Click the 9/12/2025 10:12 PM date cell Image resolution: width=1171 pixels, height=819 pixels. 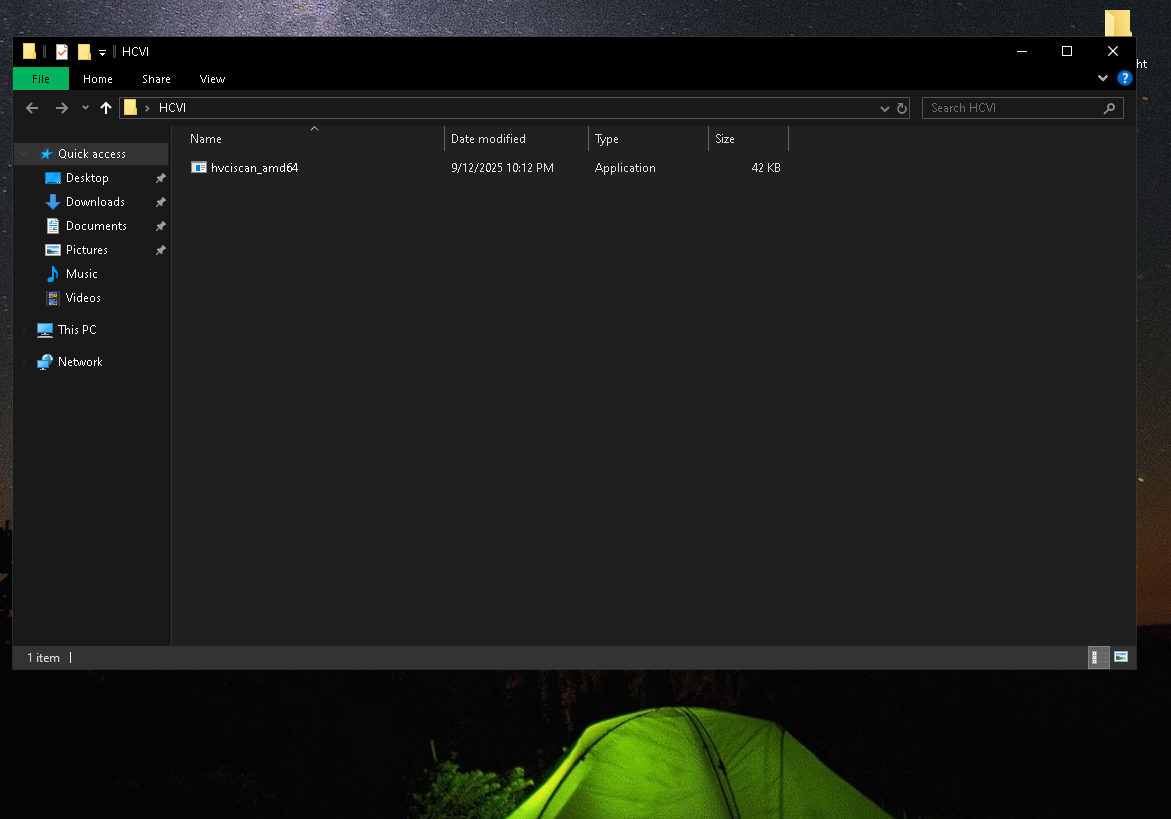tap(503, 168)
